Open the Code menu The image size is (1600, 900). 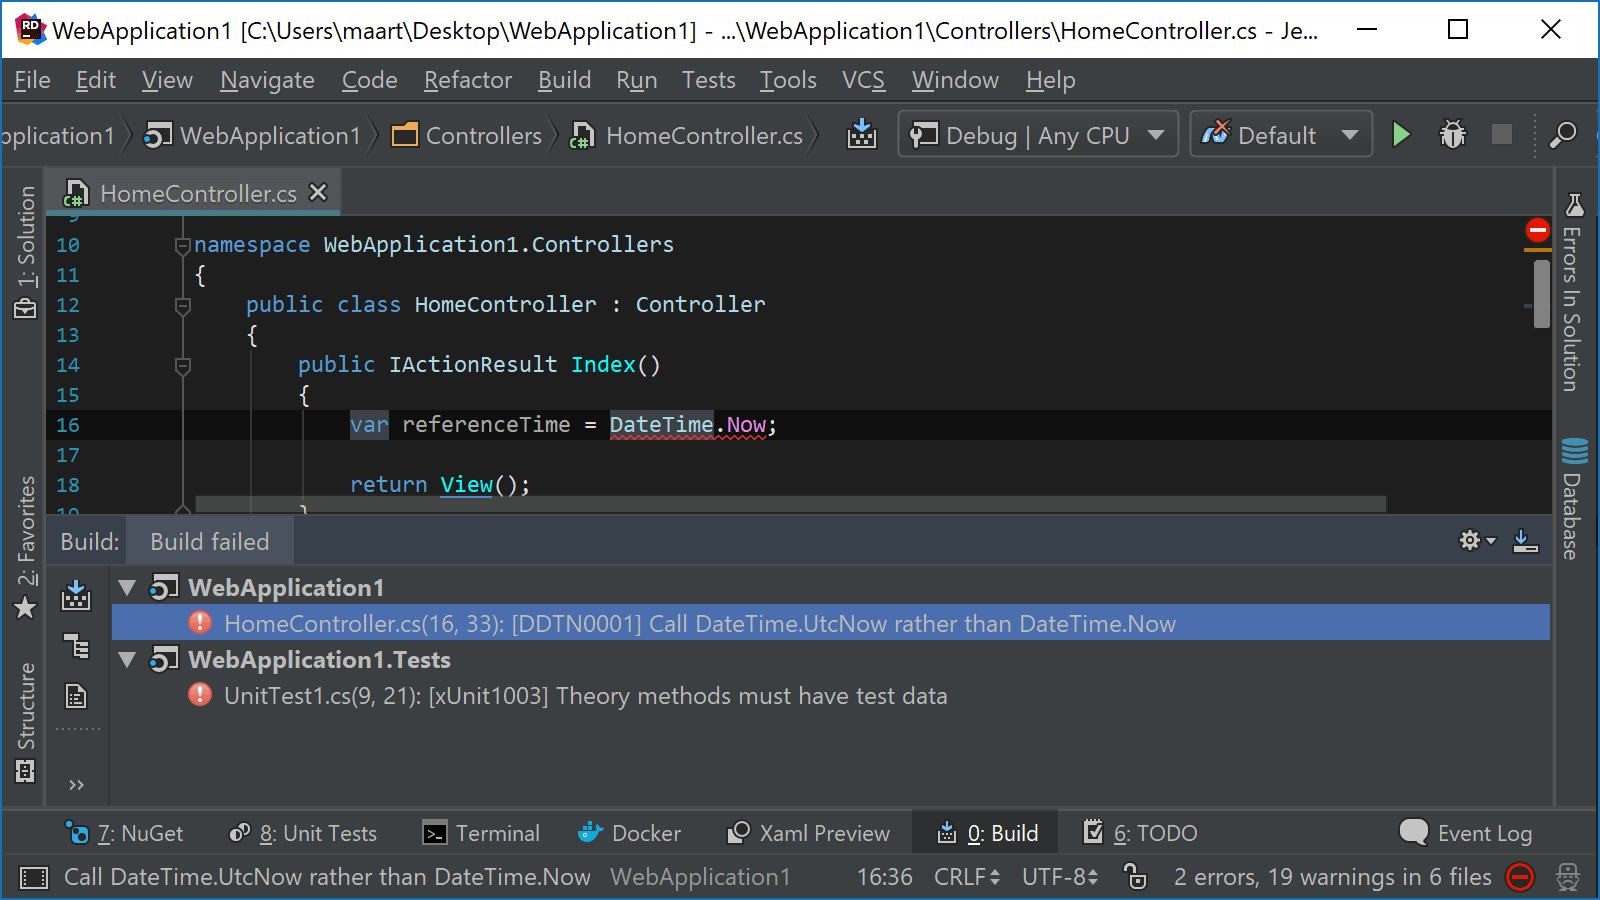point(369,80)
